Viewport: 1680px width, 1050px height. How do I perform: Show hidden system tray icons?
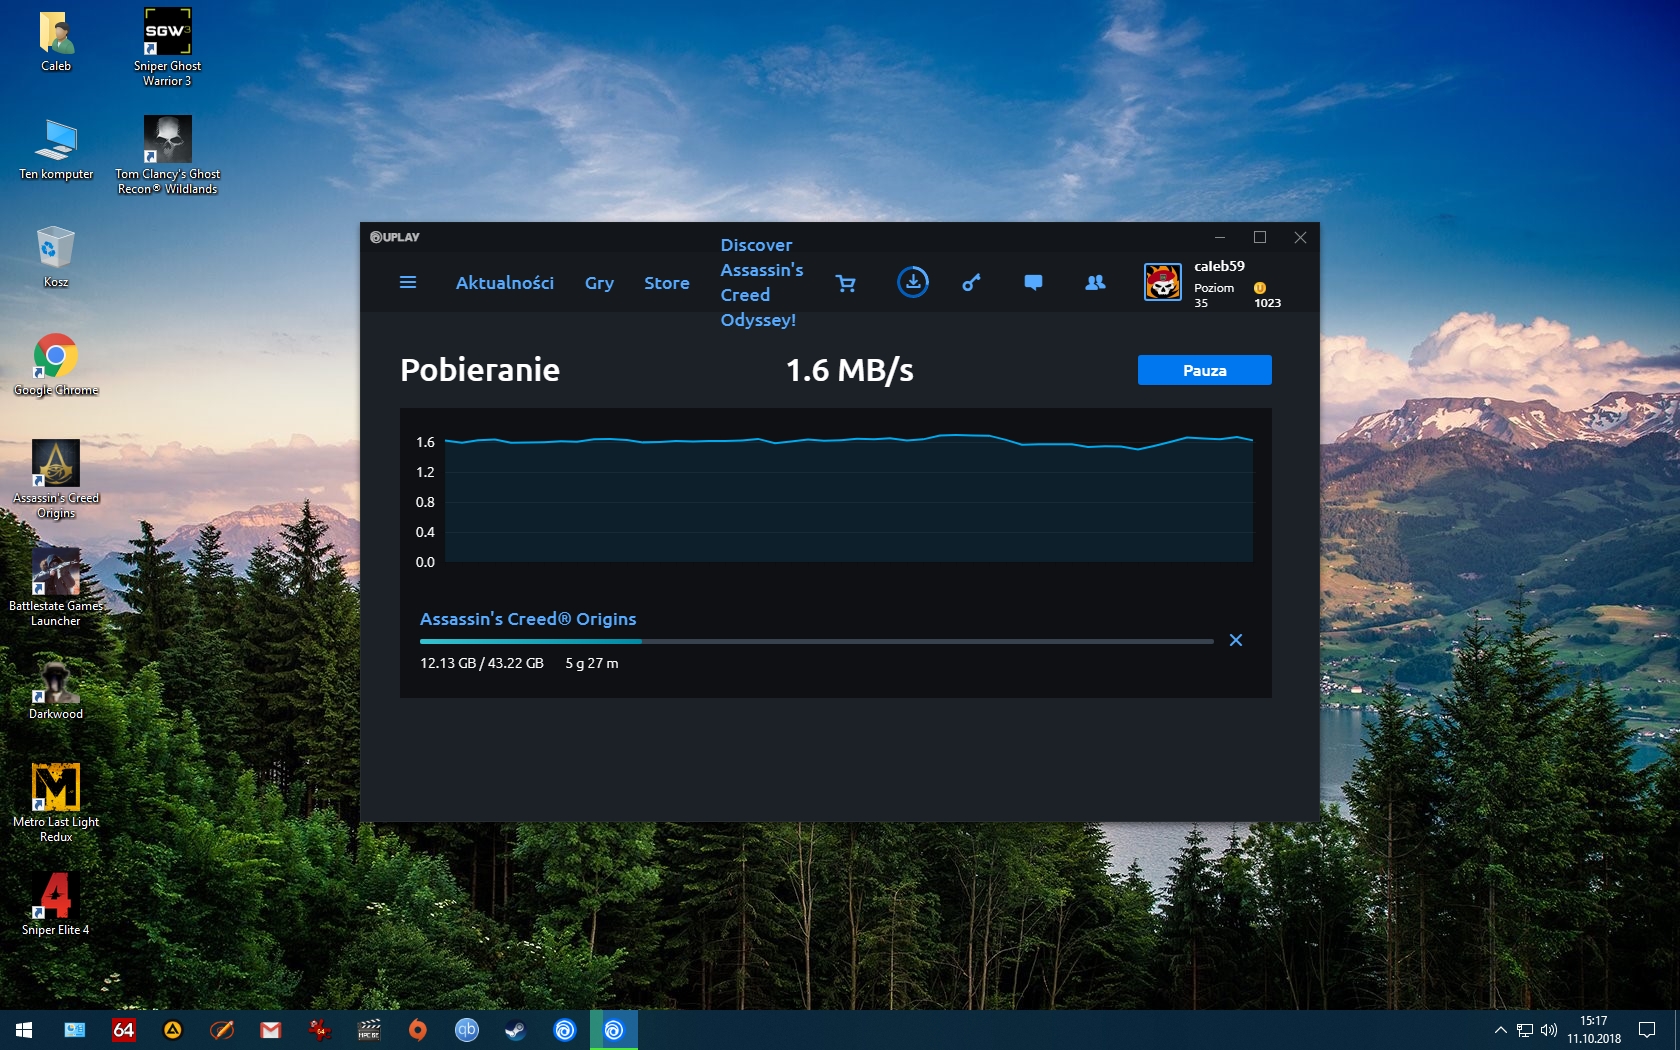point(1500,1030)
